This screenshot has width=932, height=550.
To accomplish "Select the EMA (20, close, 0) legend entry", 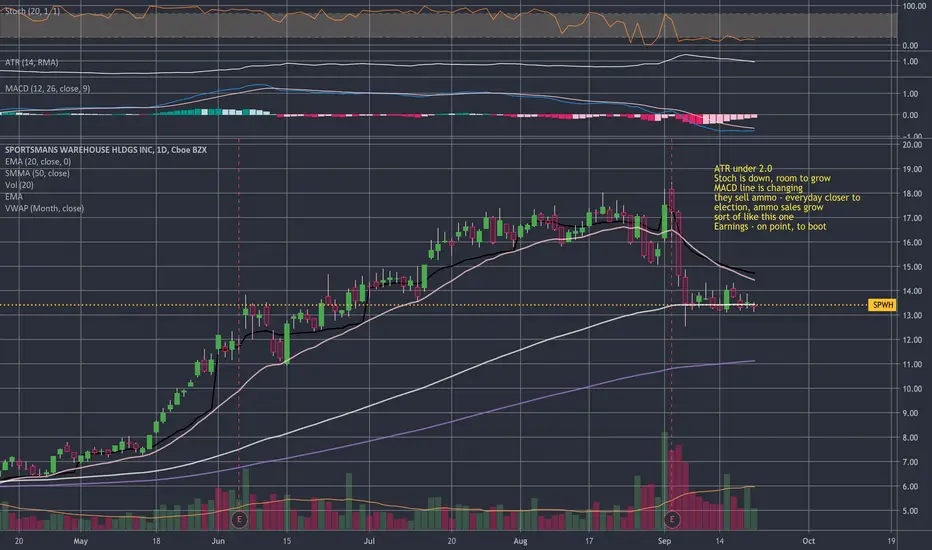I will 38,162.
